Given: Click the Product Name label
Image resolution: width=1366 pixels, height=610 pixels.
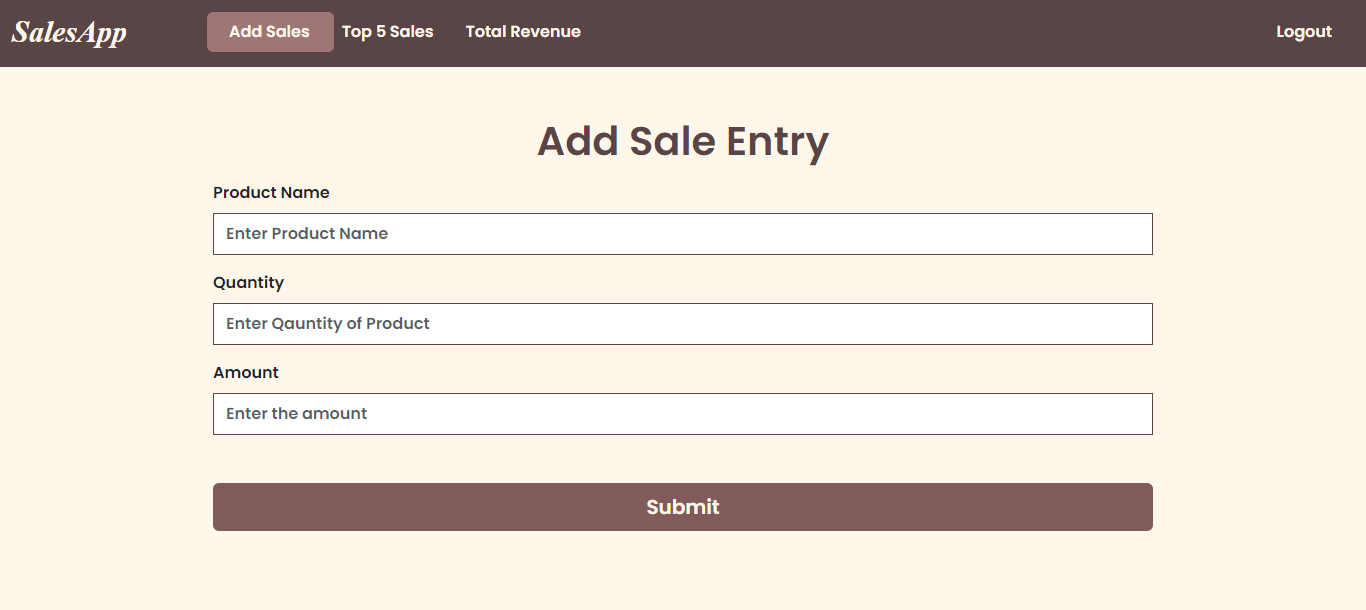Looking at the screenshot, I should point(271,192).
